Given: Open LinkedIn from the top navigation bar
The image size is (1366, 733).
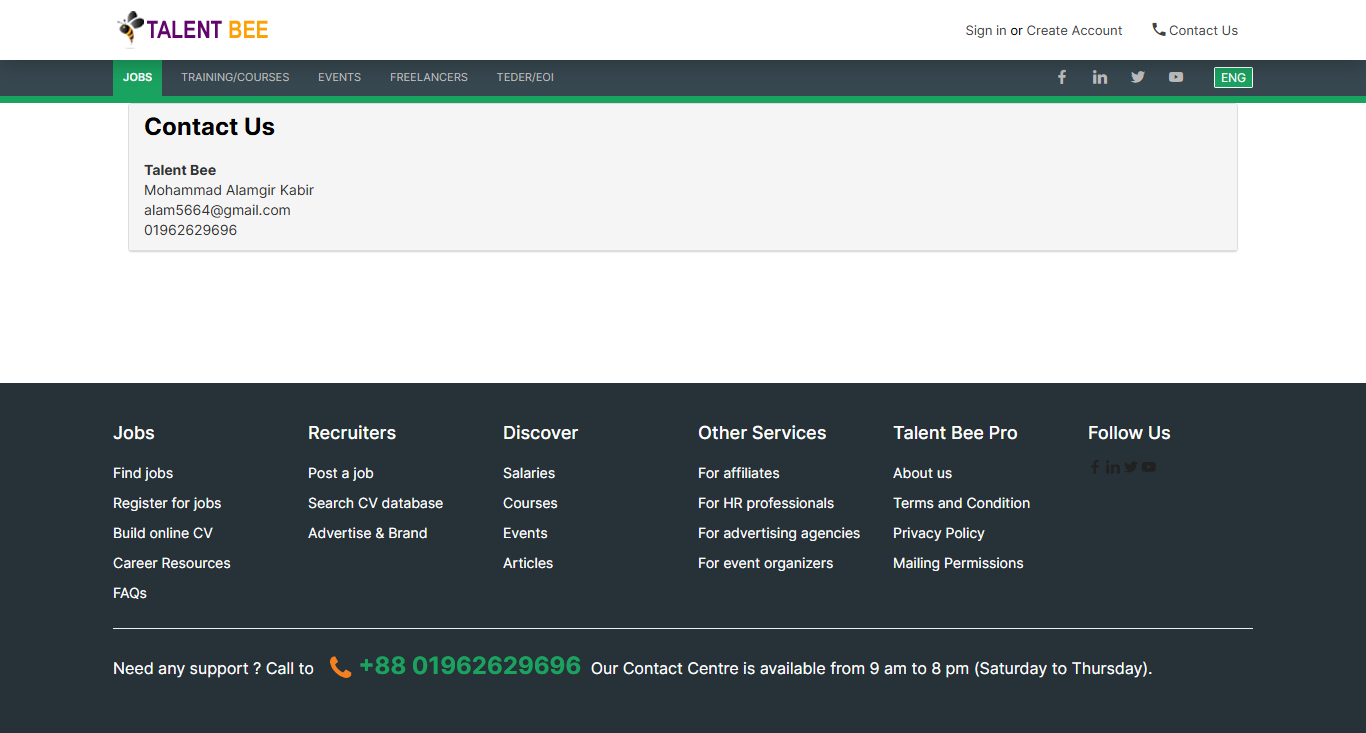Looking at the screenshot, I should [1100, 77].
